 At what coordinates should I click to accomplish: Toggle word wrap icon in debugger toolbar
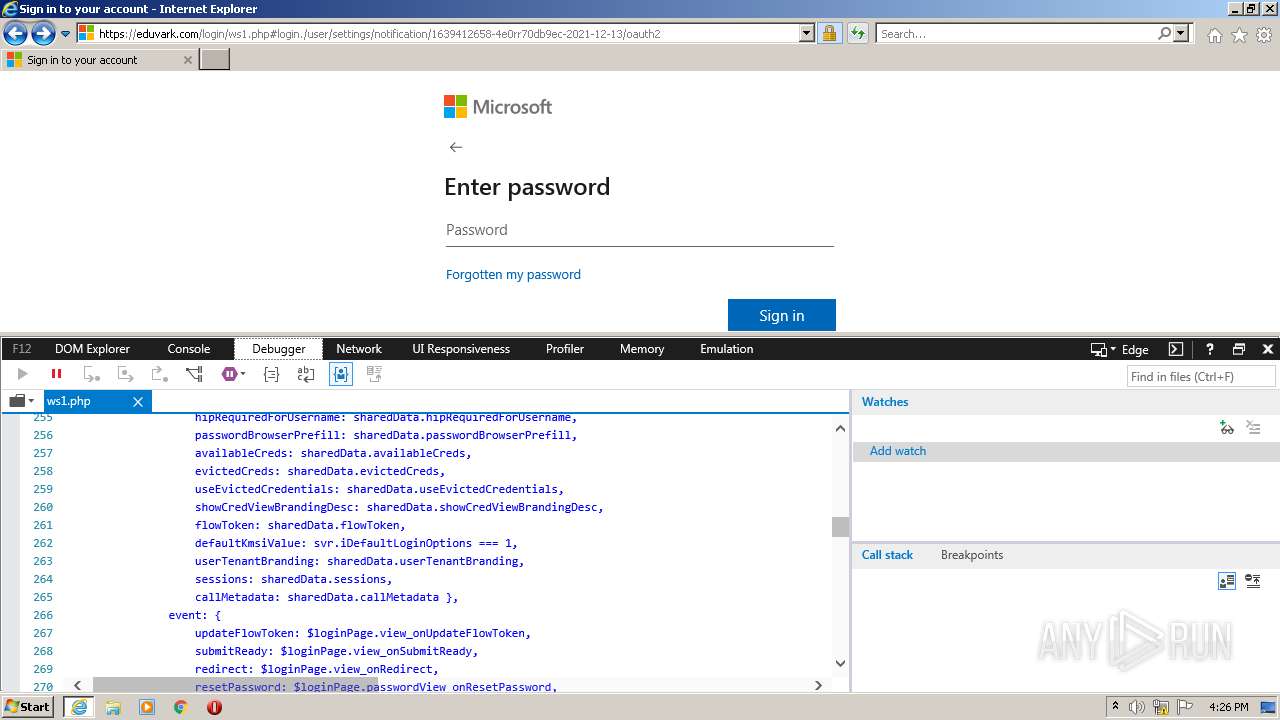pos(306,374)
